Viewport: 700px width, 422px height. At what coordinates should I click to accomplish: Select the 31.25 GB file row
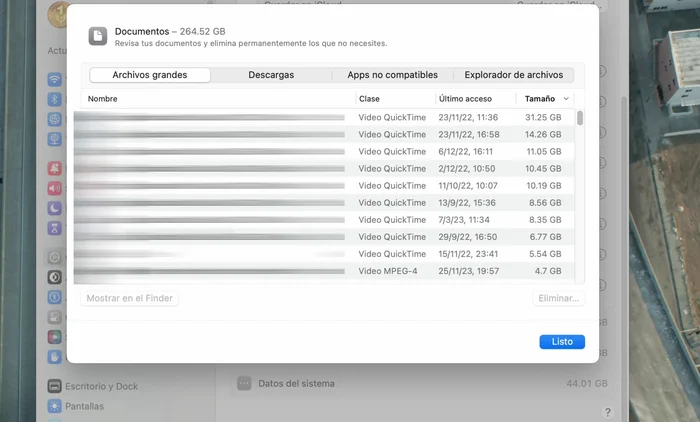click(324, 117)
